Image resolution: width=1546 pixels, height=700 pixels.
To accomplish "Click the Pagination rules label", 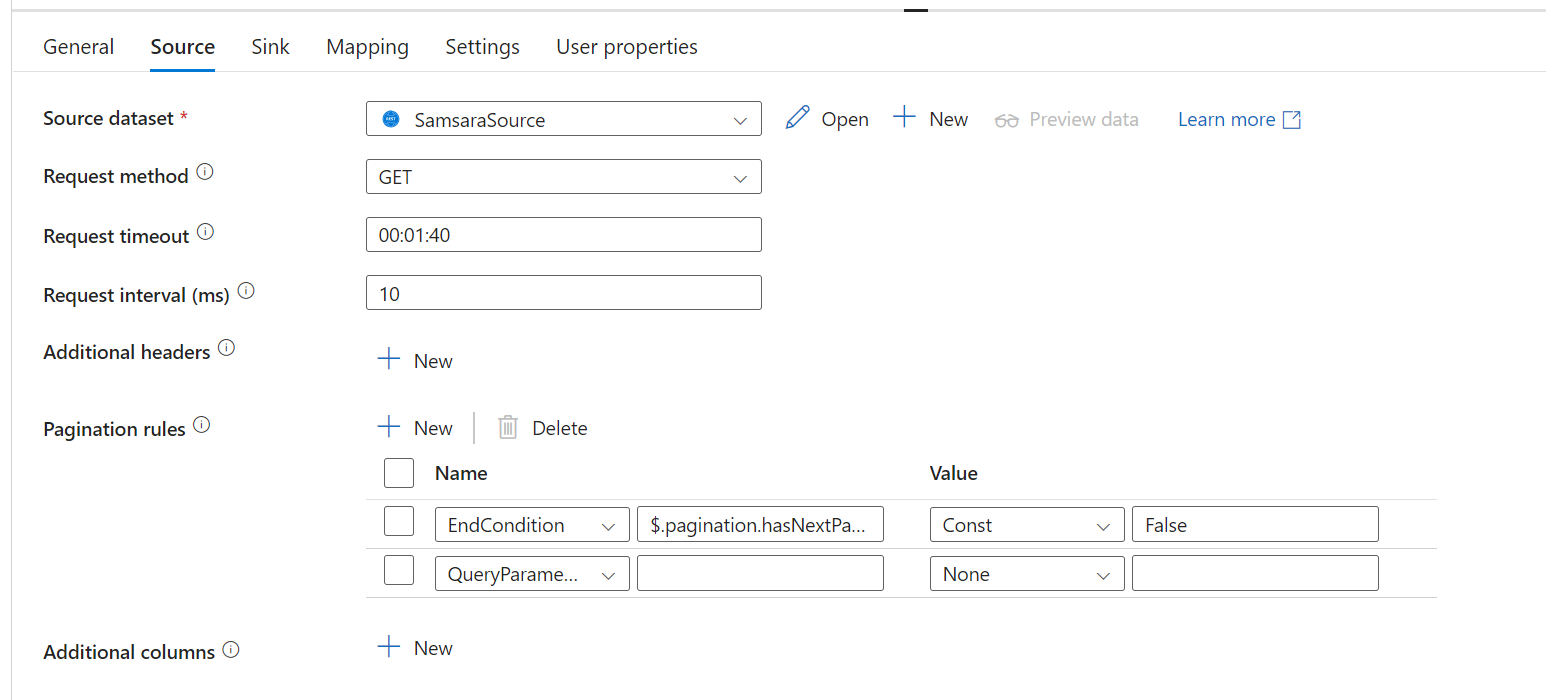I will click(x=114, y=429).
